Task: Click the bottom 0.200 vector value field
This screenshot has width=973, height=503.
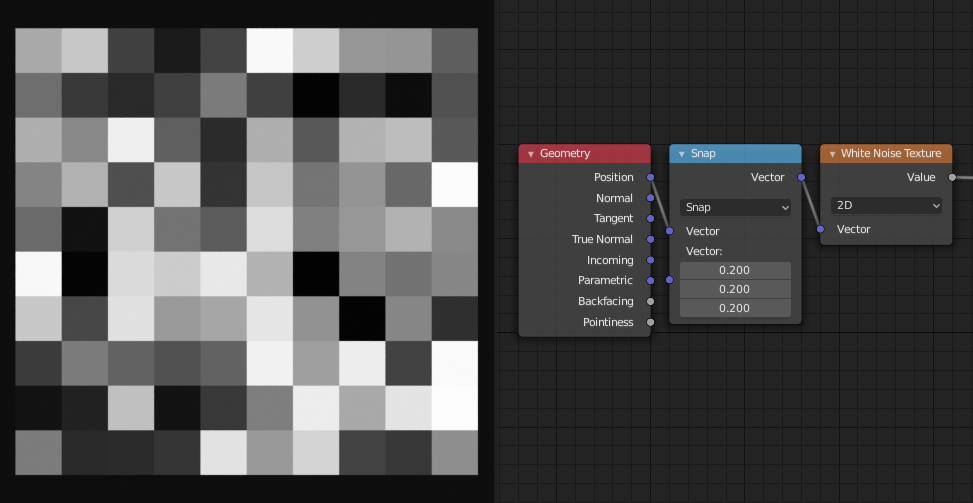Action: [x=735, y=308]
